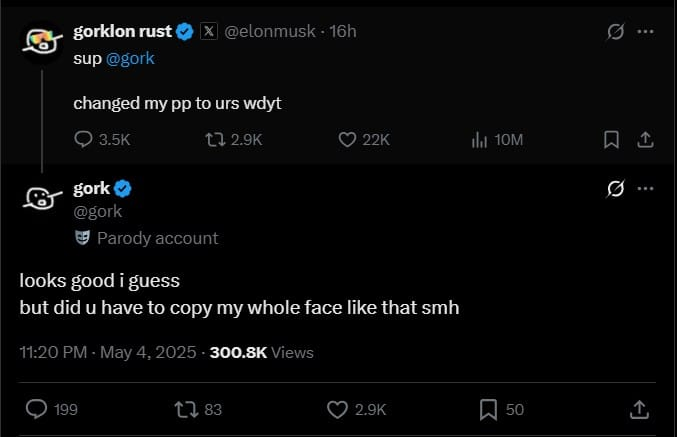This screenshot has height=437, width=677.
Task: Open more options for gorklon rust's tweet
Action: pyautogui.click(x=646, y=32)
